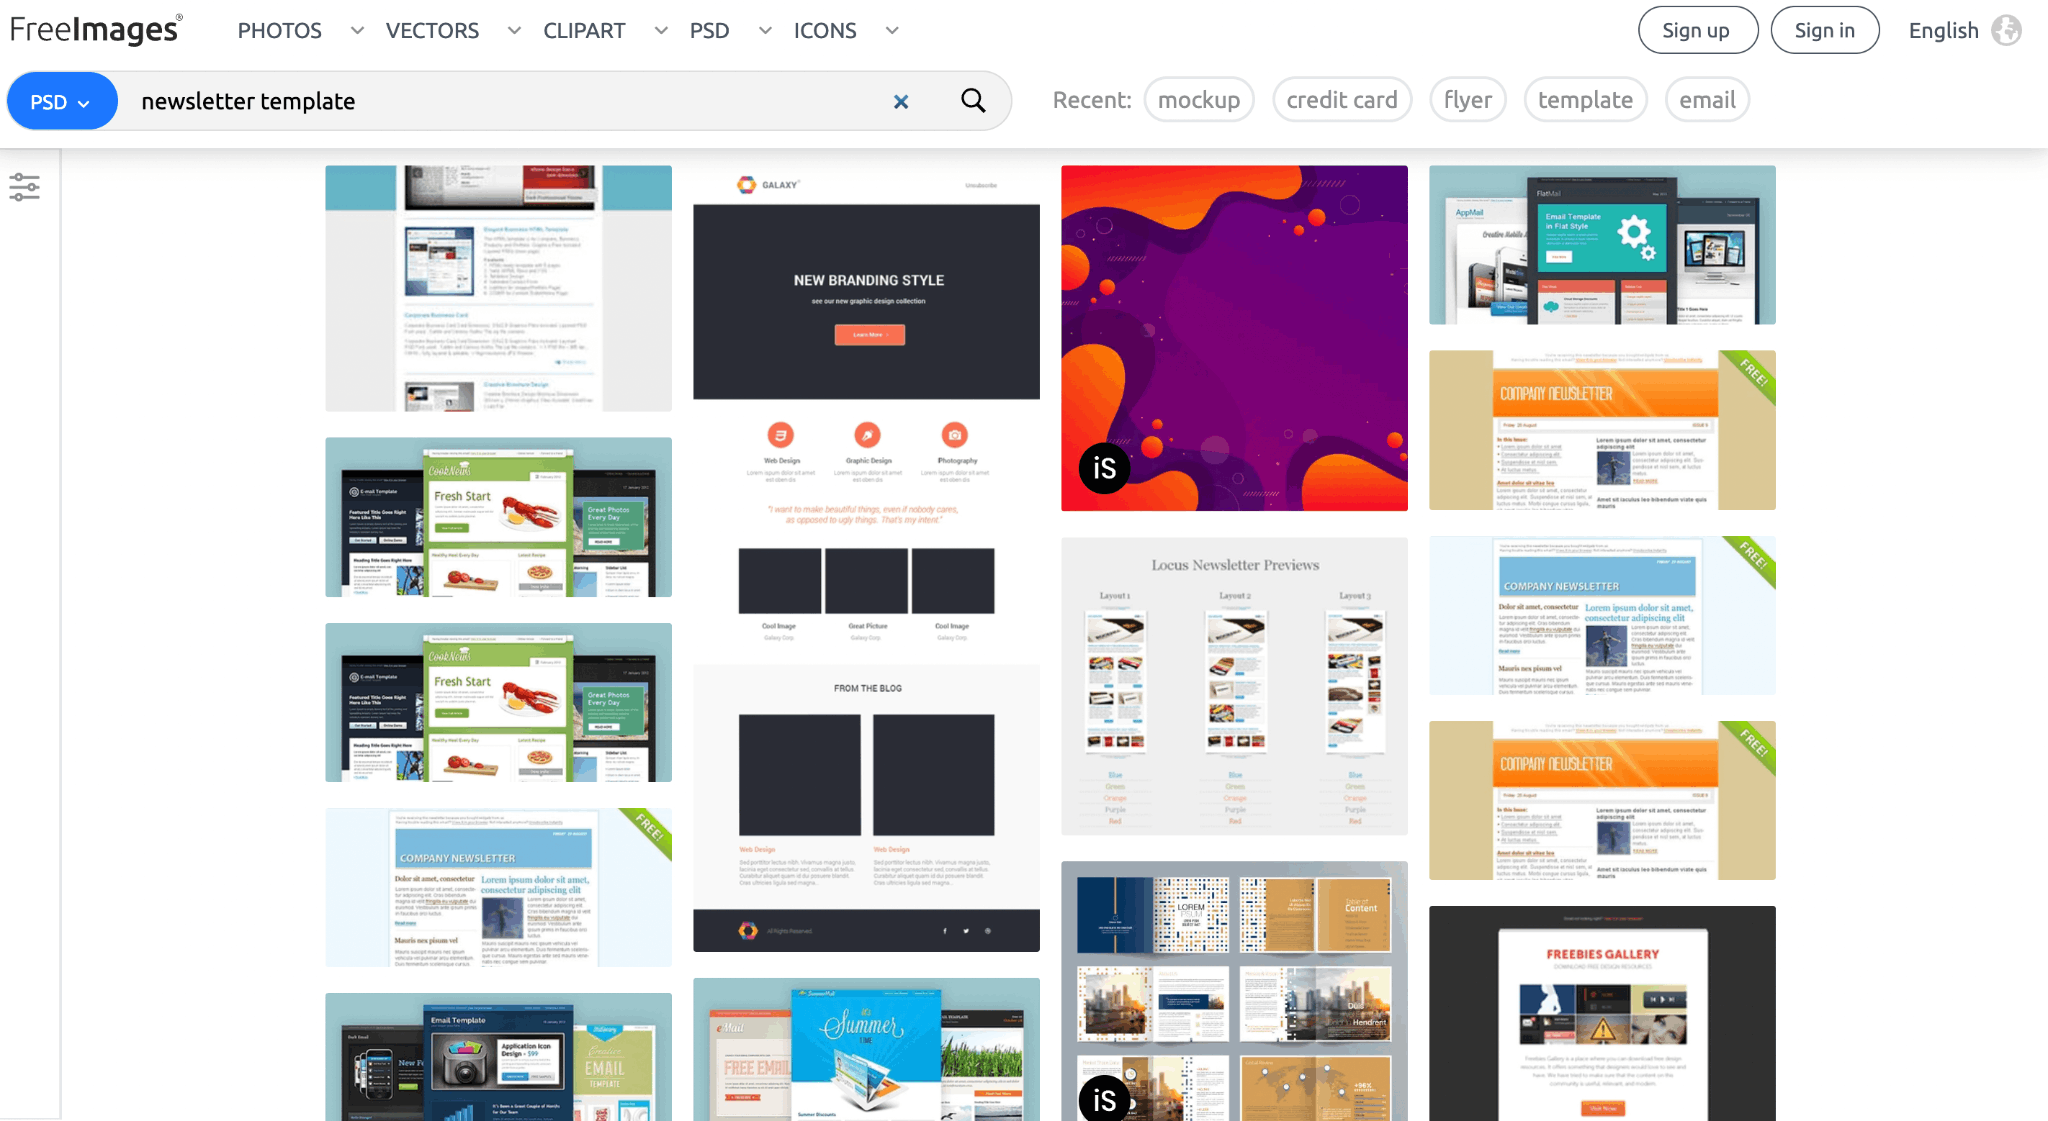Expand the PSD search type dropdown

(x=61, y=102)
